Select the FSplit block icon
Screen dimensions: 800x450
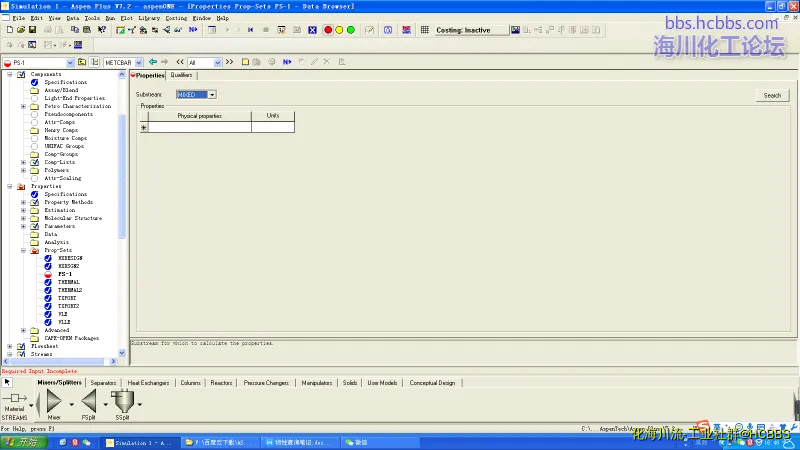click(x=89, y=401)
